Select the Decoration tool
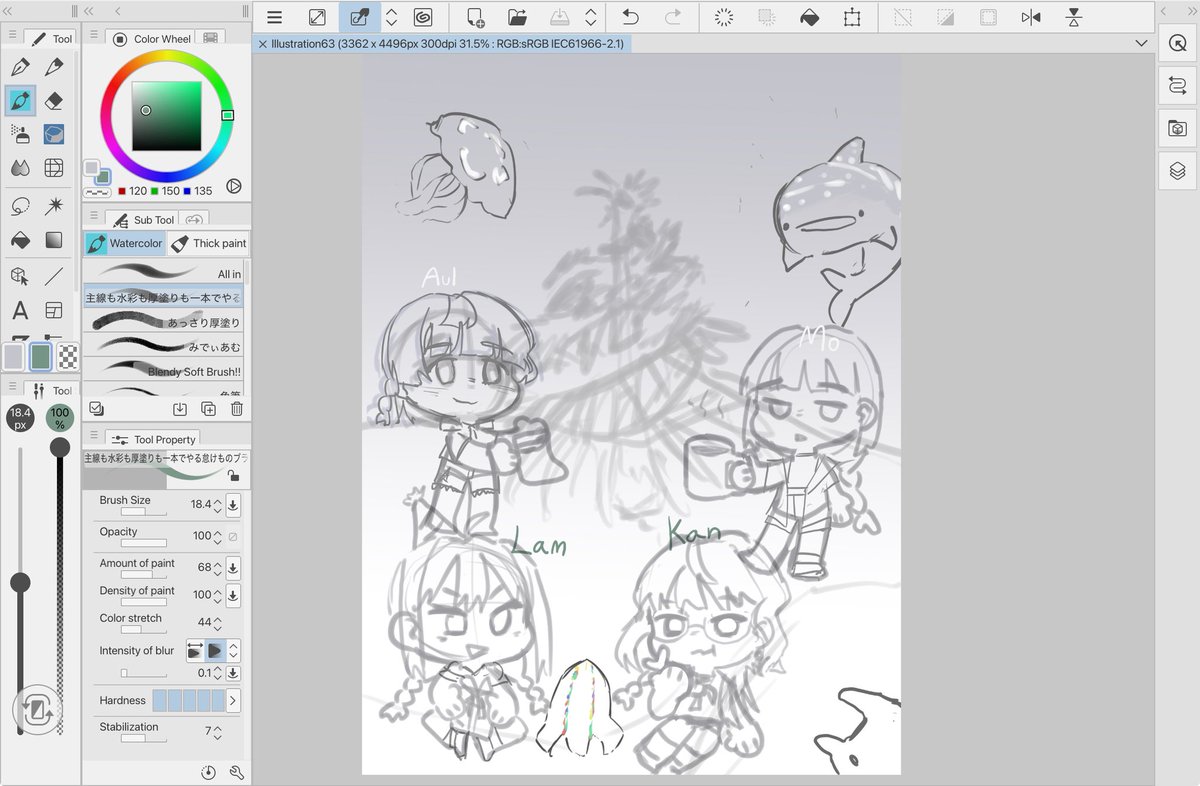This screenshot has width=1200, height=786. click(54, 134)
